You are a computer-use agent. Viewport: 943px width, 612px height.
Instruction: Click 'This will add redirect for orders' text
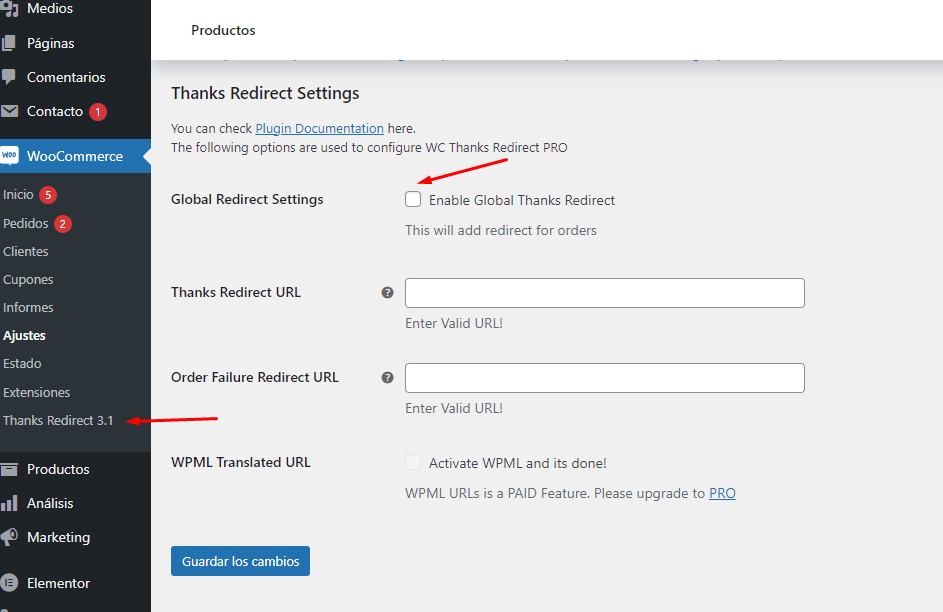click(501, 230)
